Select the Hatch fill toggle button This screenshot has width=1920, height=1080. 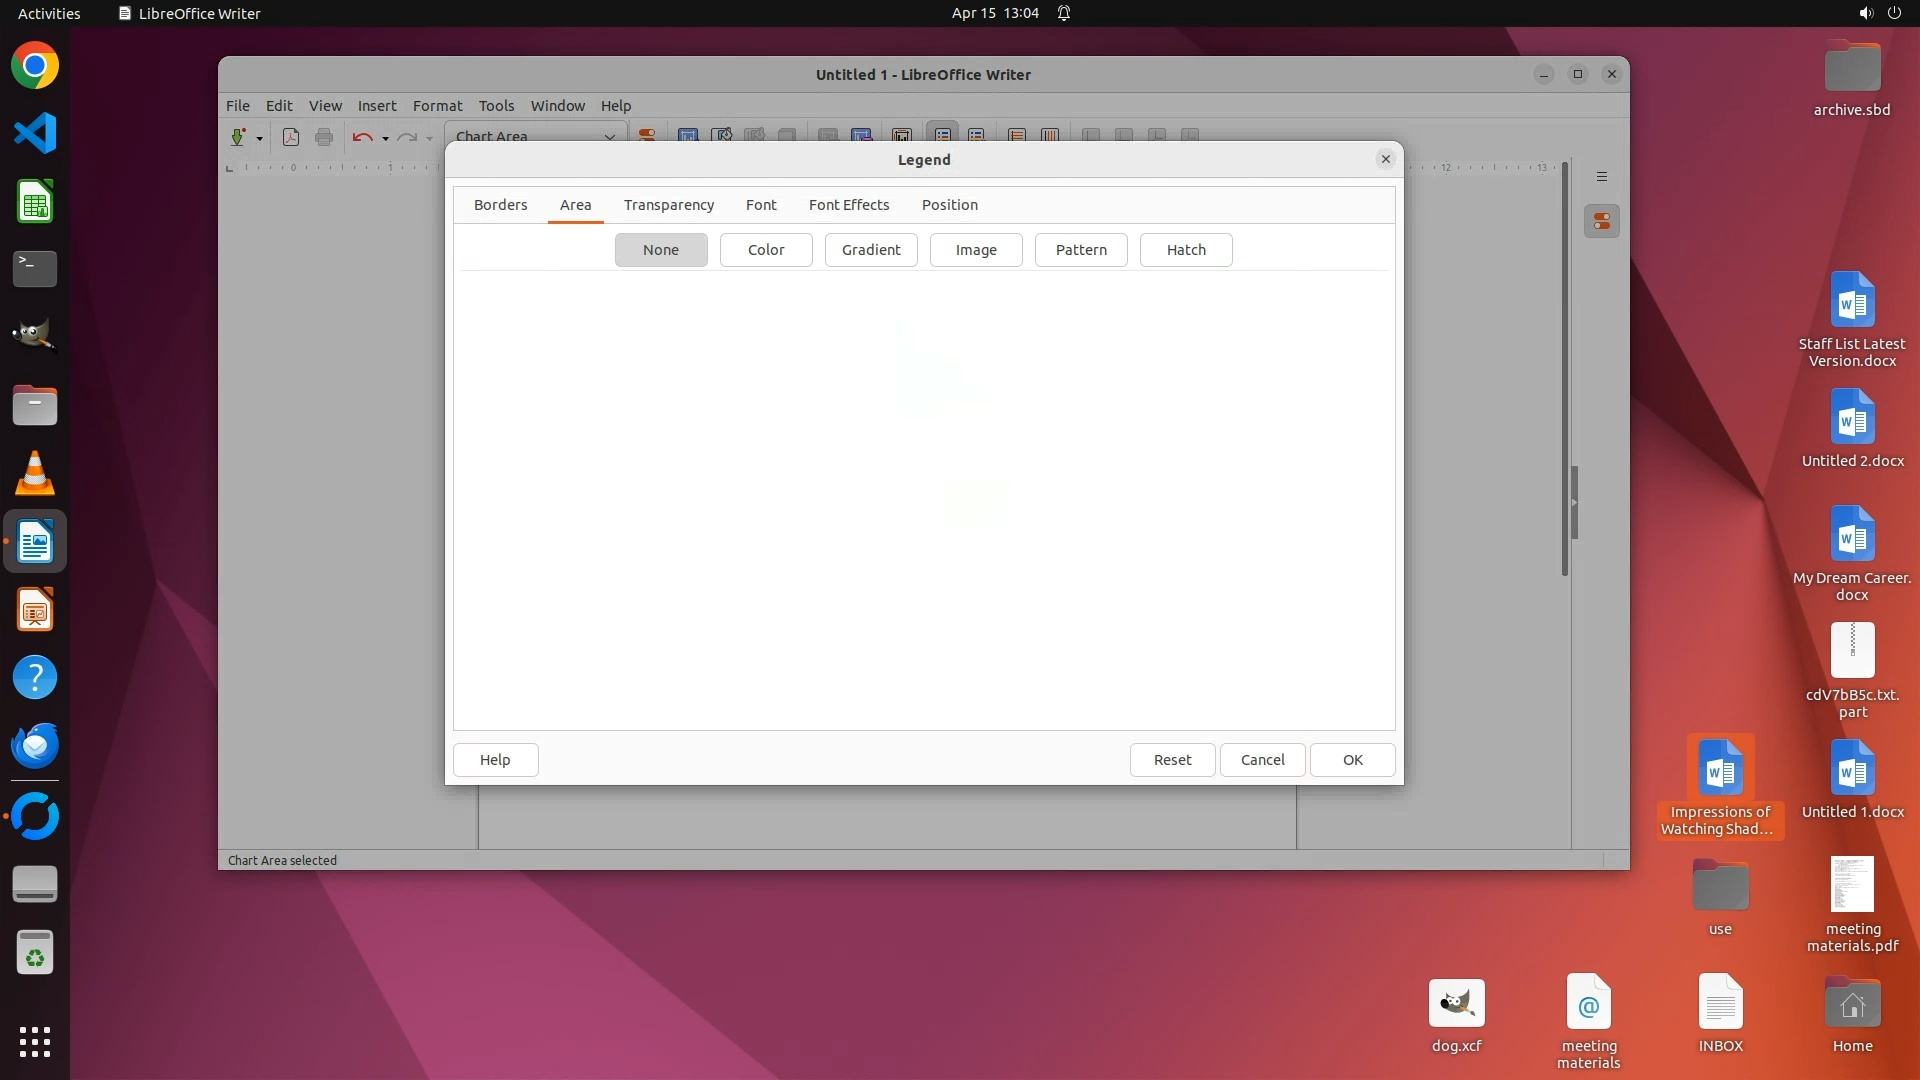coord(1186,250)
